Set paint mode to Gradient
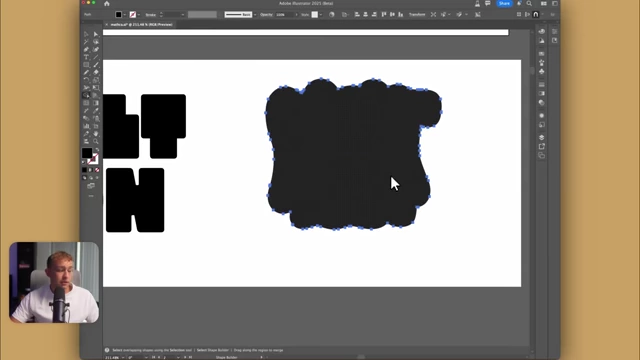The height and width of the screenshot is (360, 640). 91,170
